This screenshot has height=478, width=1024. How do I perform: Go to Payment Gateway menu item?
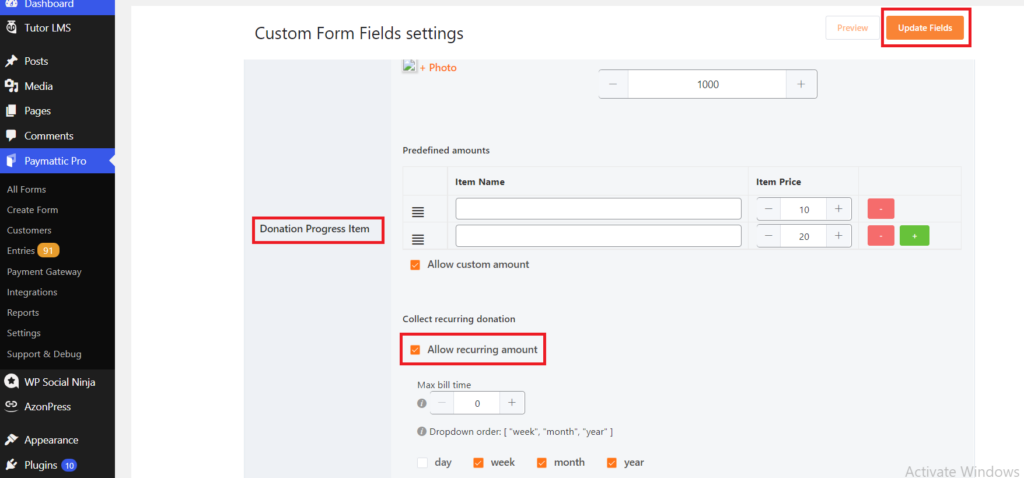[x=44, y=272]
